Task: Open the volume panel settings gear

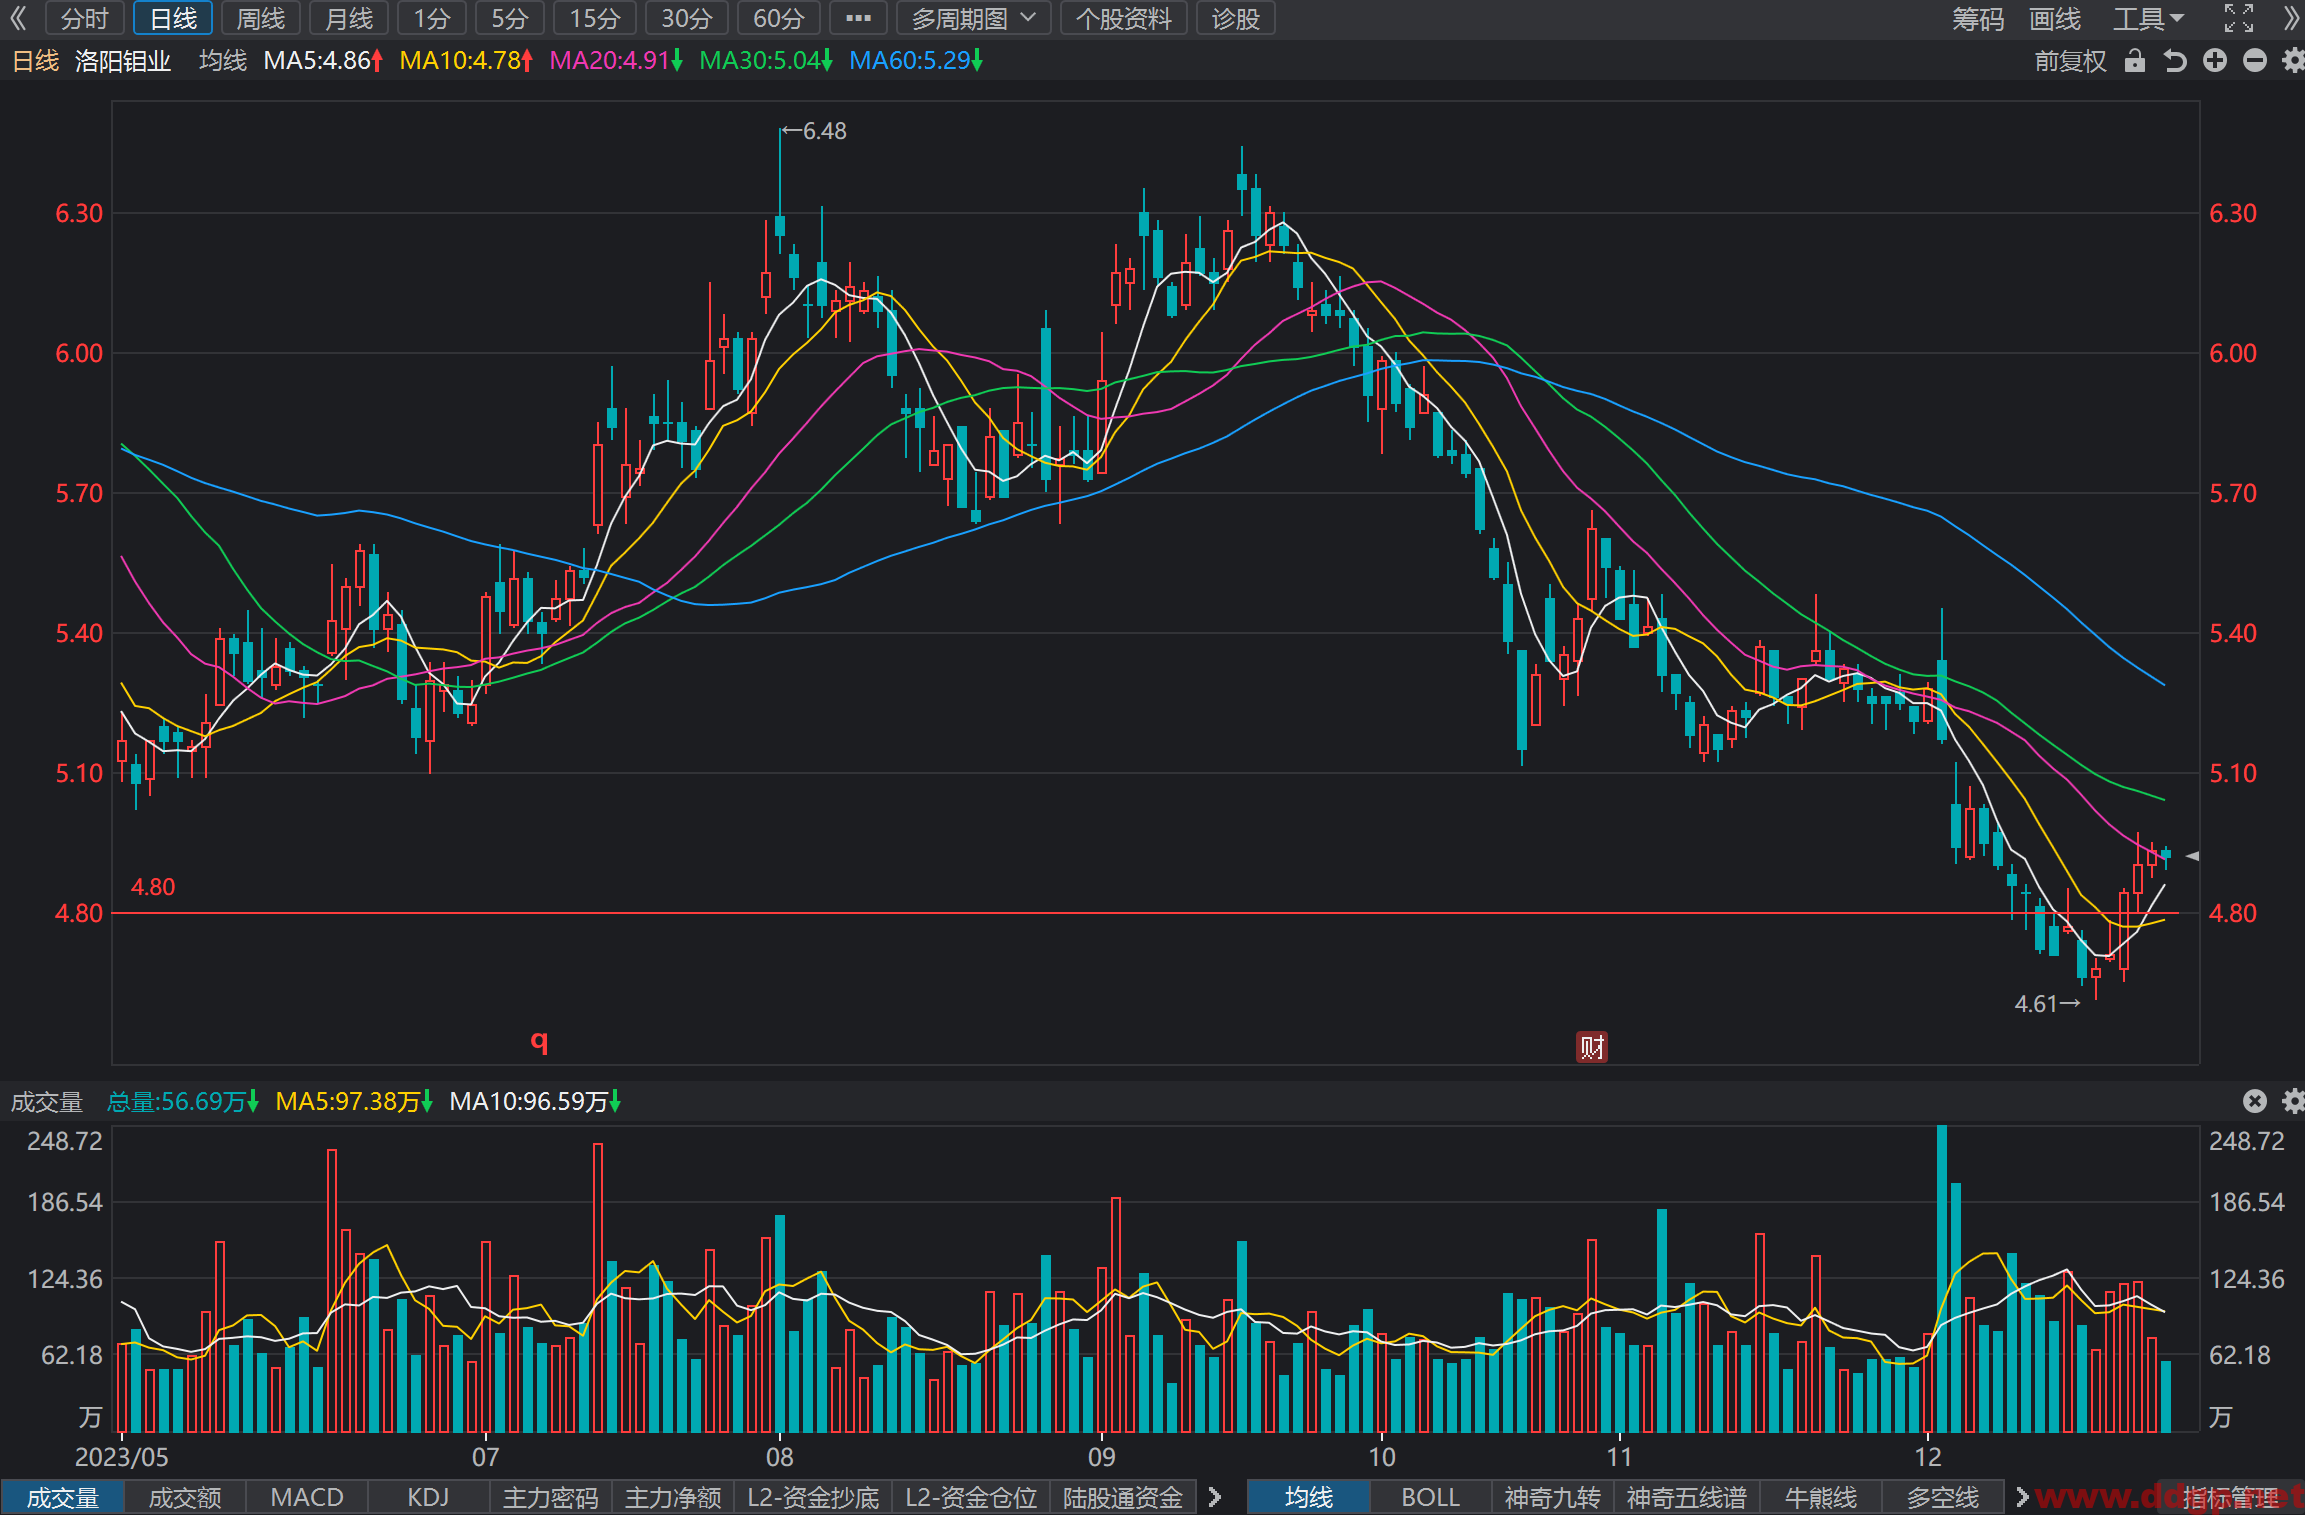Action: pyautogui.click(x=2294, y=1101)
